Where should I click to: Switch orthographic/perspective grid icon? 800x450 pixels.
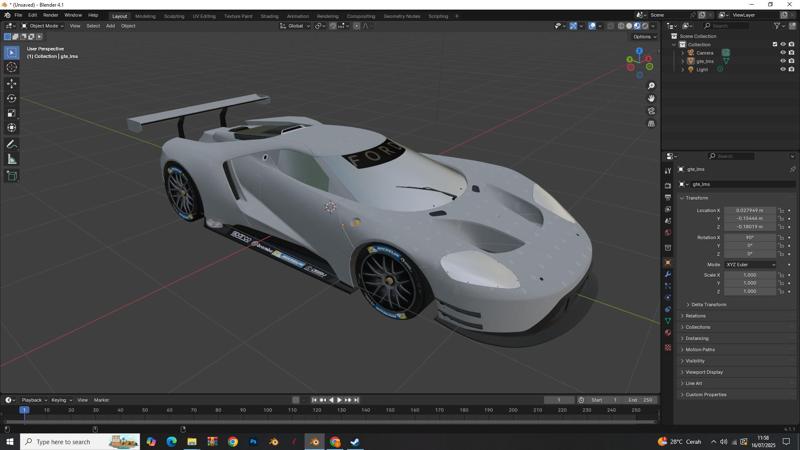[651, 123]
